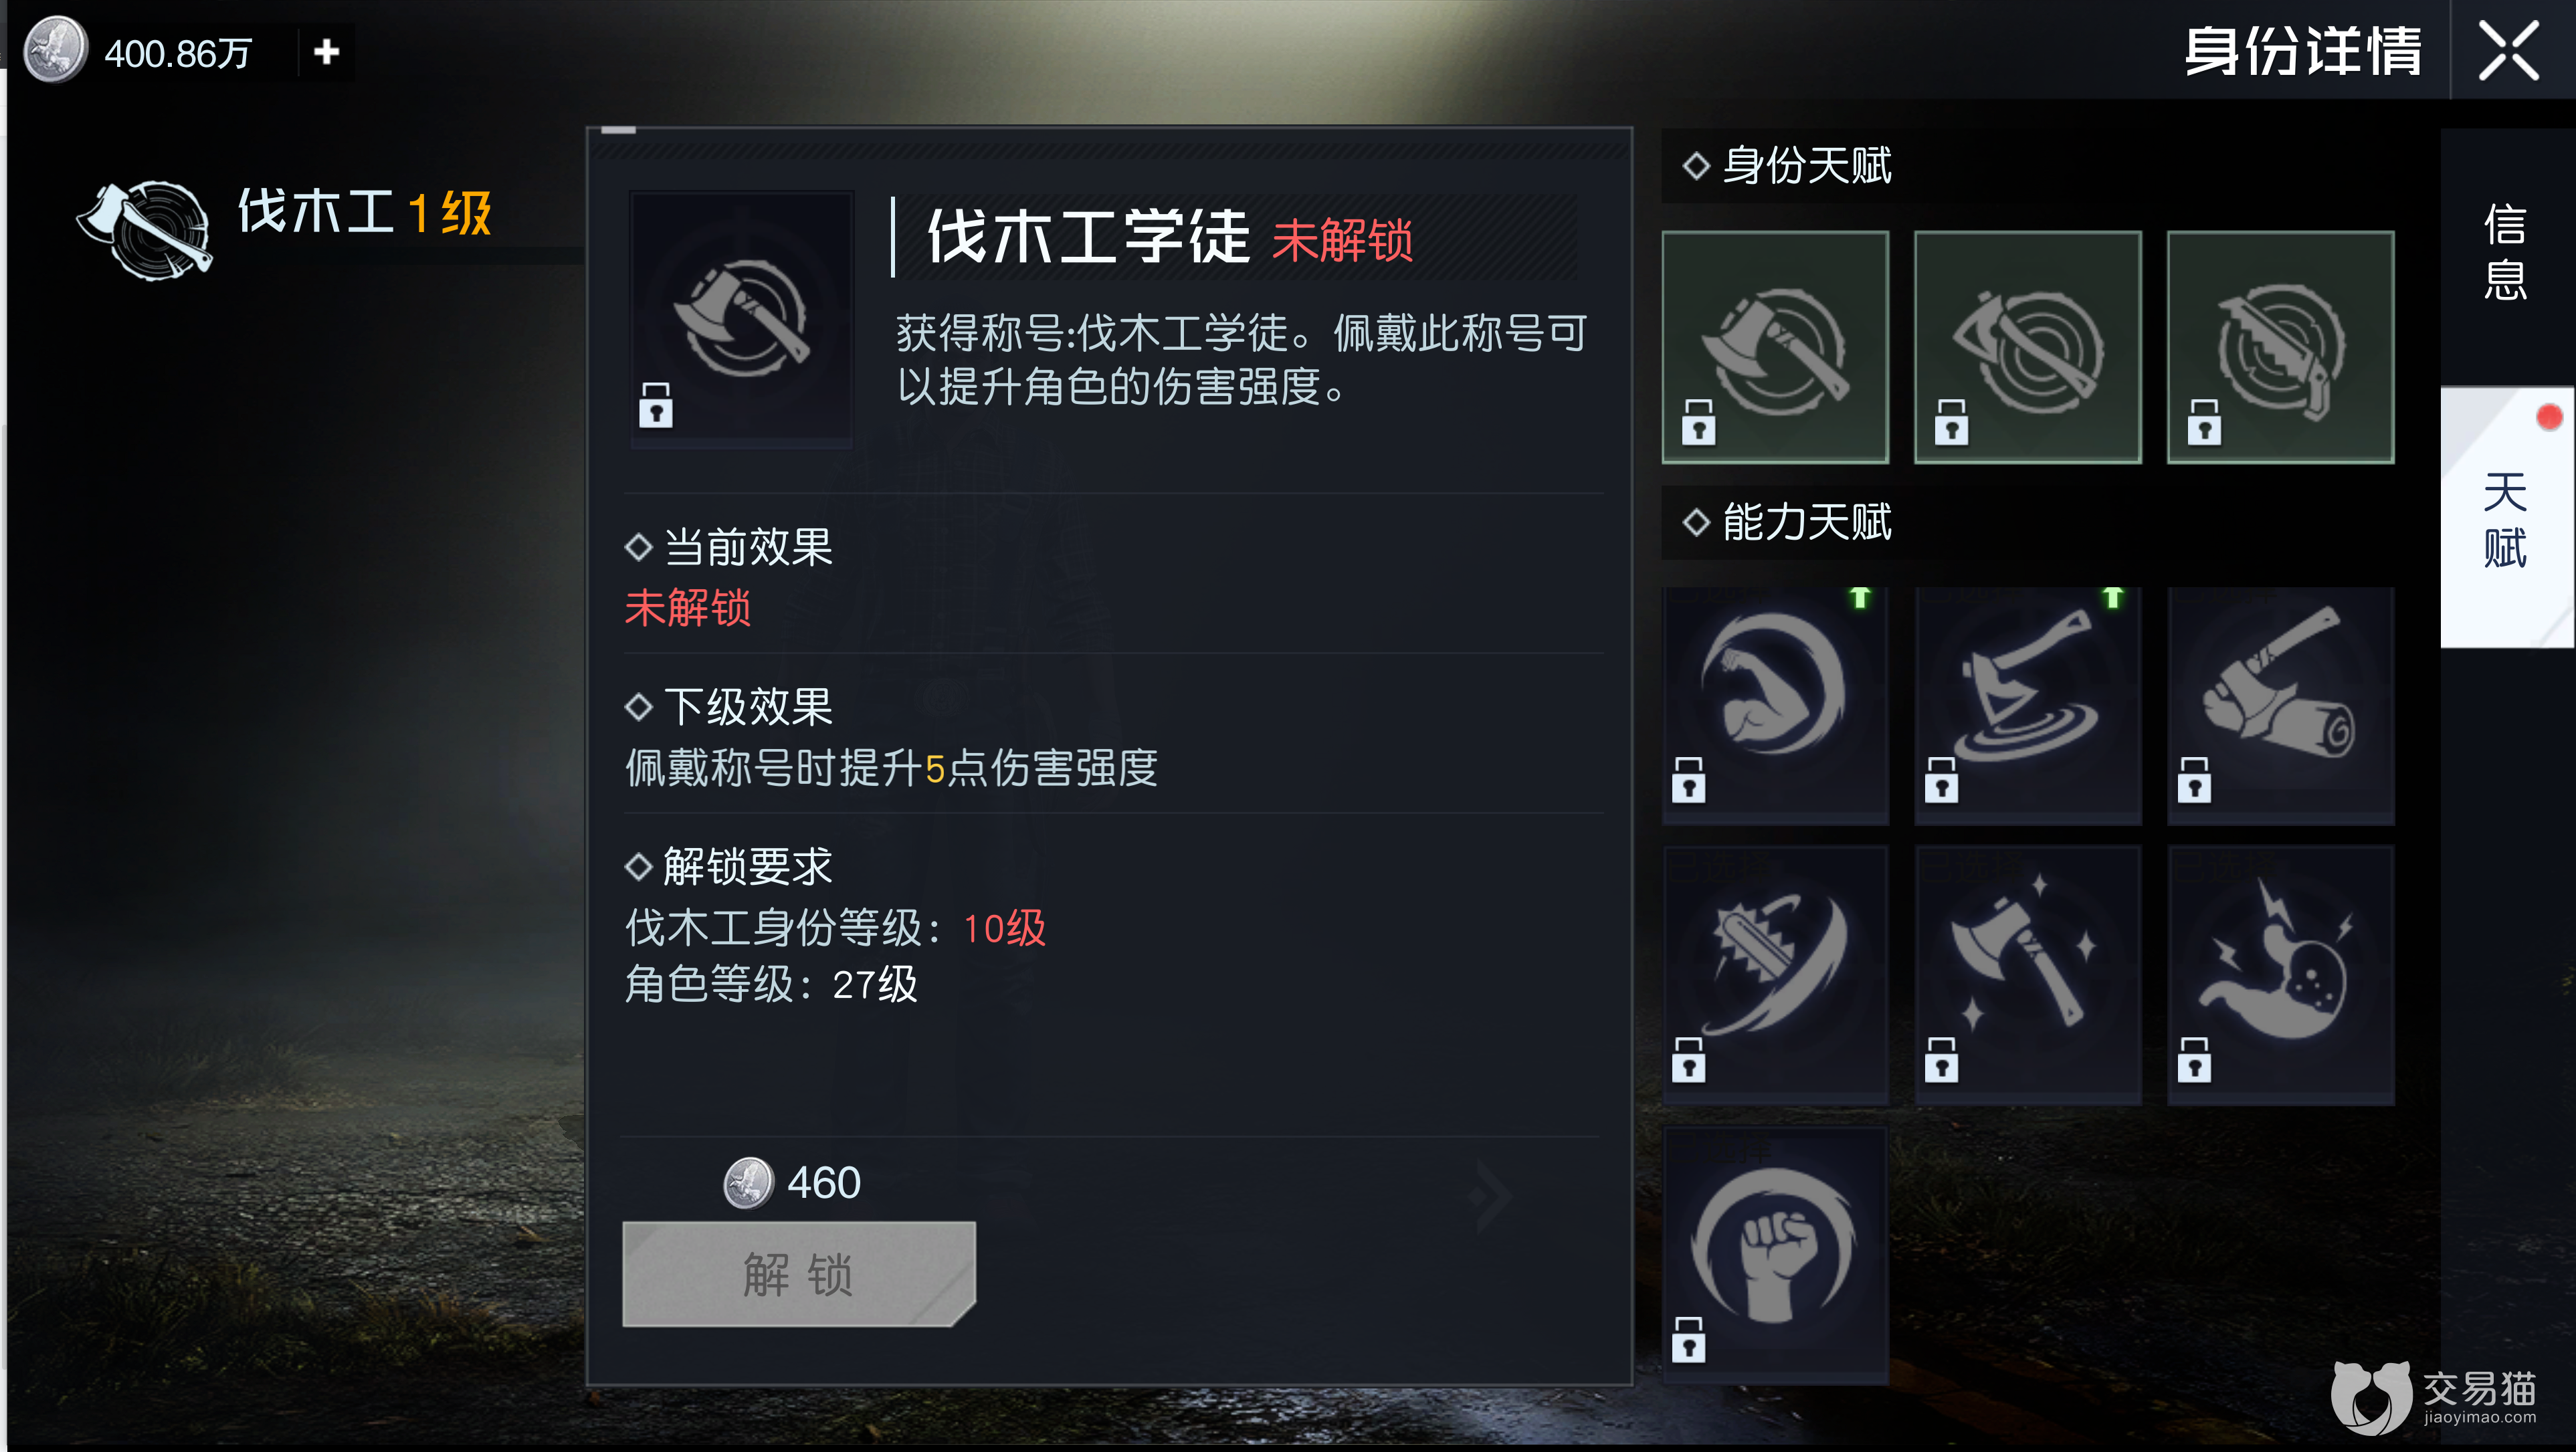Select the second identity talent with crossed axe
The image size is (2576, 1452).
coord(2027,347)
